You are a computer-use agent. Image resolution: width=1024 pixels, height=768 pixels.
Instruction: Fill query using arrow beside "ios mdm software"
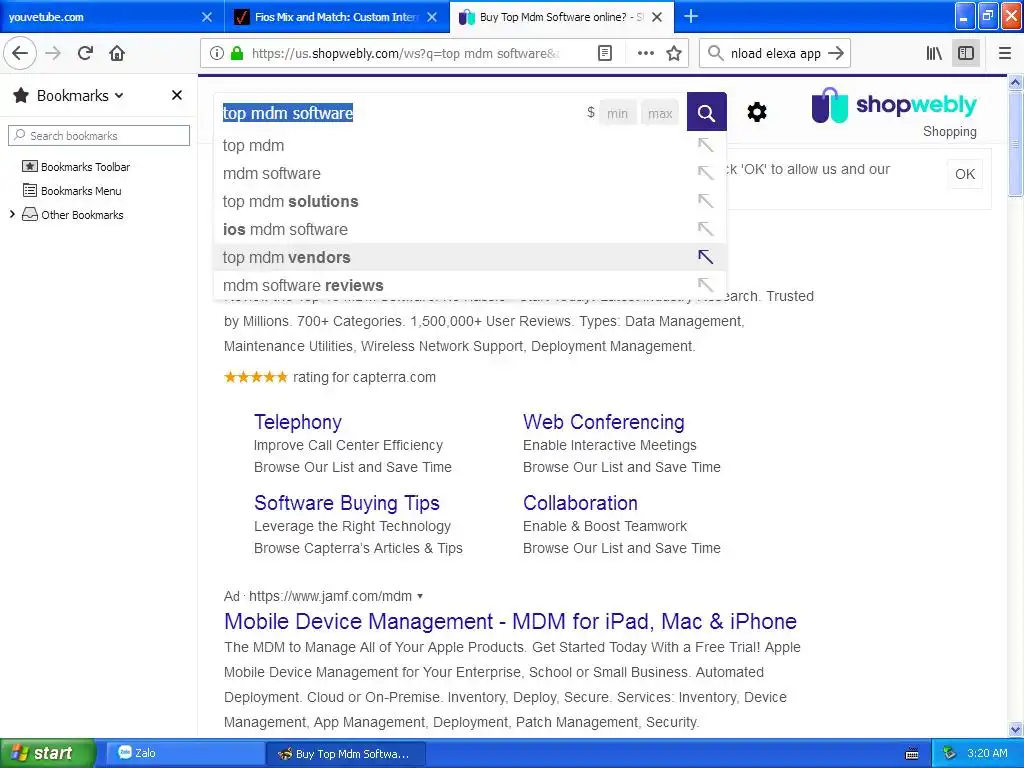pyautogui.click(x=705, y=229)
